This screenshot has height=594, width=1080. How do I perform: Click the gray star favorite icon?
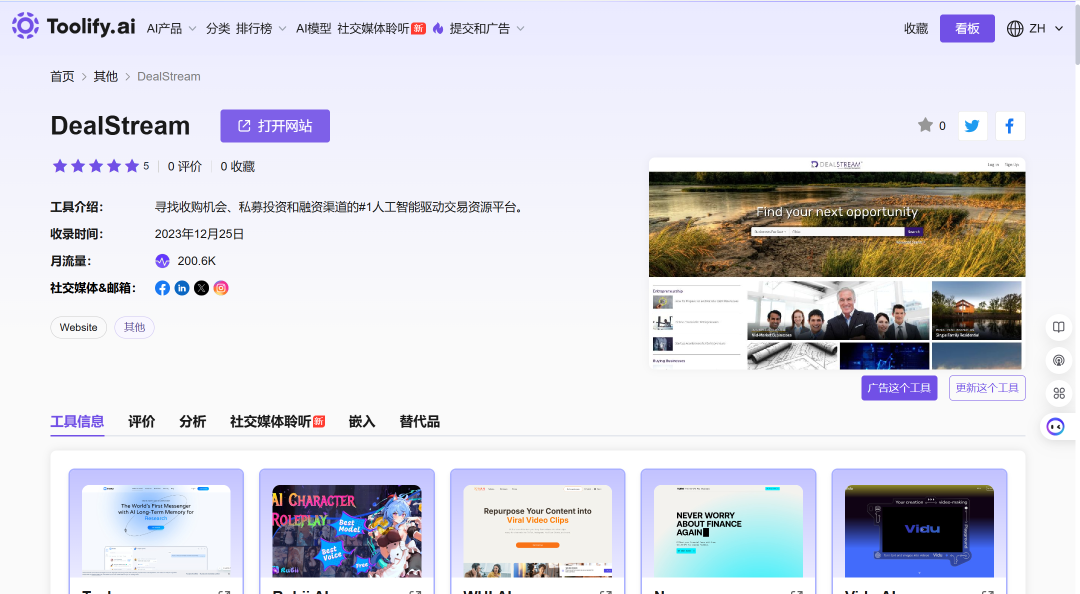(925, 125)
